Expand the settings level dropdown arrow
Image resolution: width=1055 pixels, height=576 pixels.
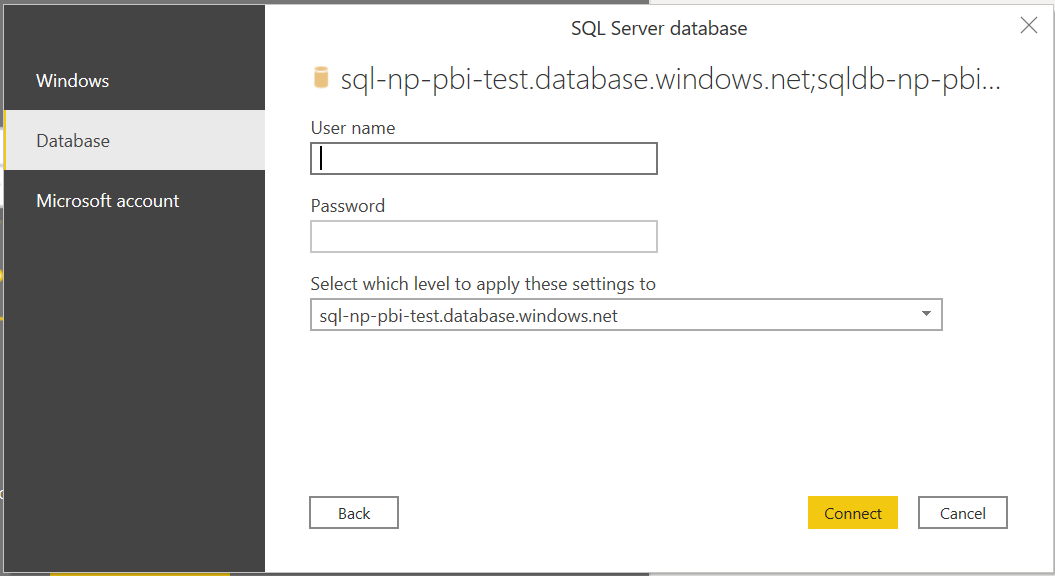pos(926,314)
